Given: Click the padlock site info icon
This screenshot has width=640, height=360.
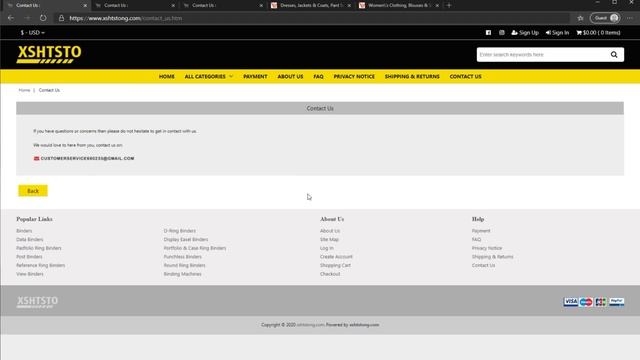Looking at the screenshot, I should point(61,18).
